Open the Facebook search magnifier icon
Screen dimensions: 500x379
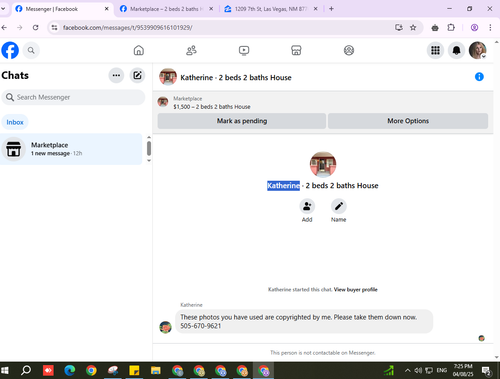pos(31,50)
